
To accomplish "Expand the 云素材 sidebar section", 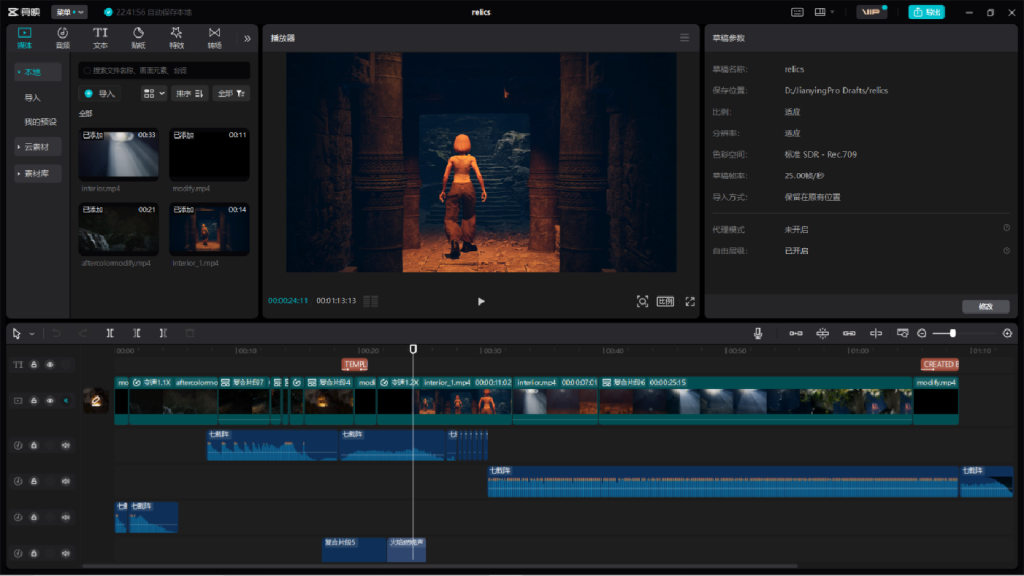I will pyautogui.click(x=39, y=147).
